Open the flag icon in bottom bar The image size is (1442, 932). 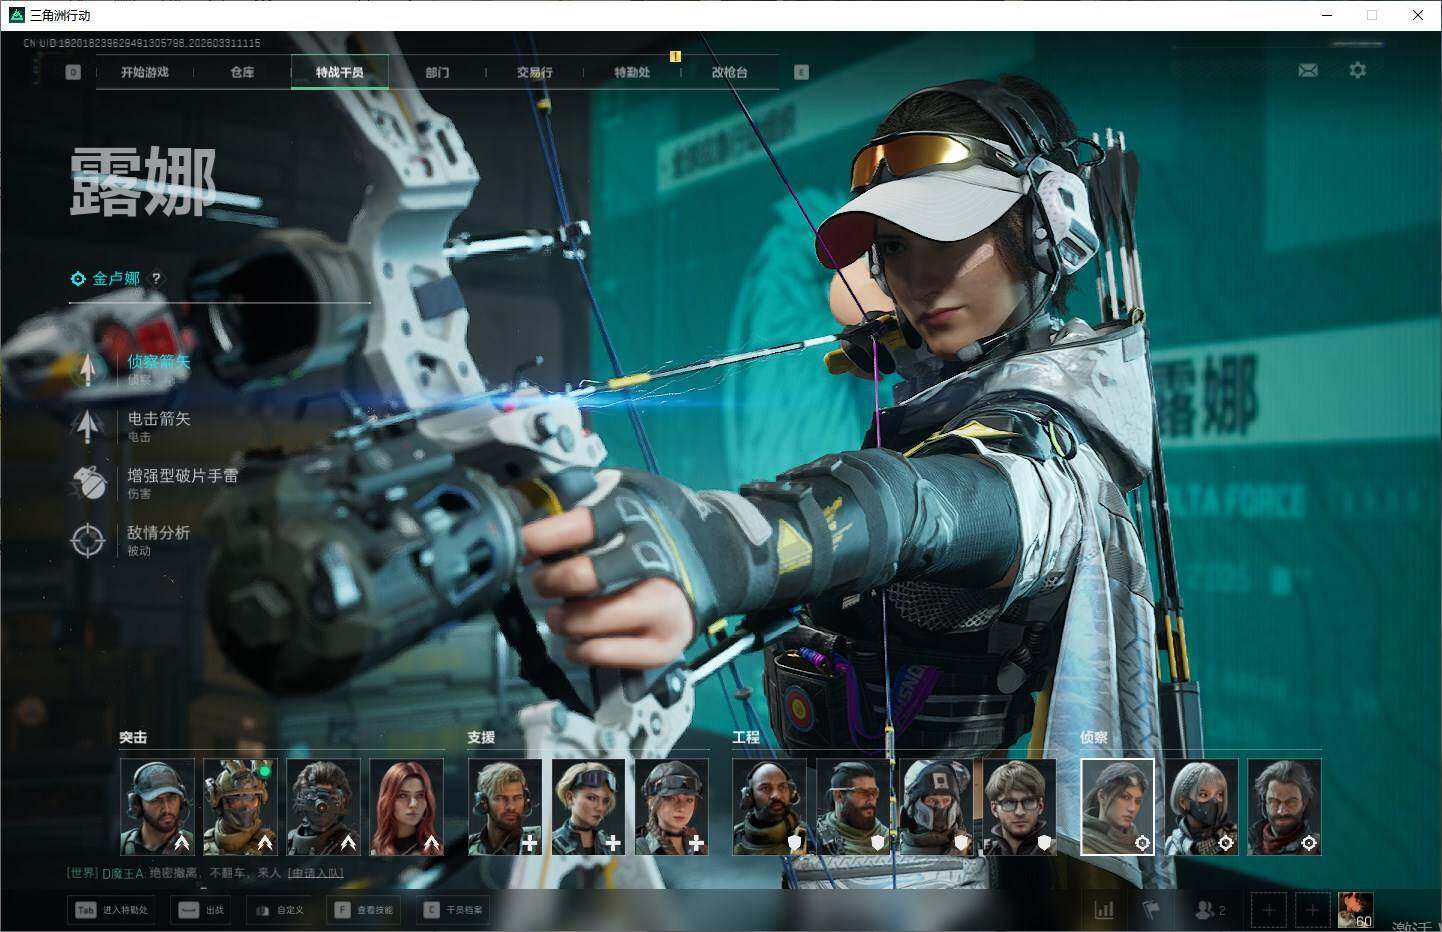point(1151,910)
